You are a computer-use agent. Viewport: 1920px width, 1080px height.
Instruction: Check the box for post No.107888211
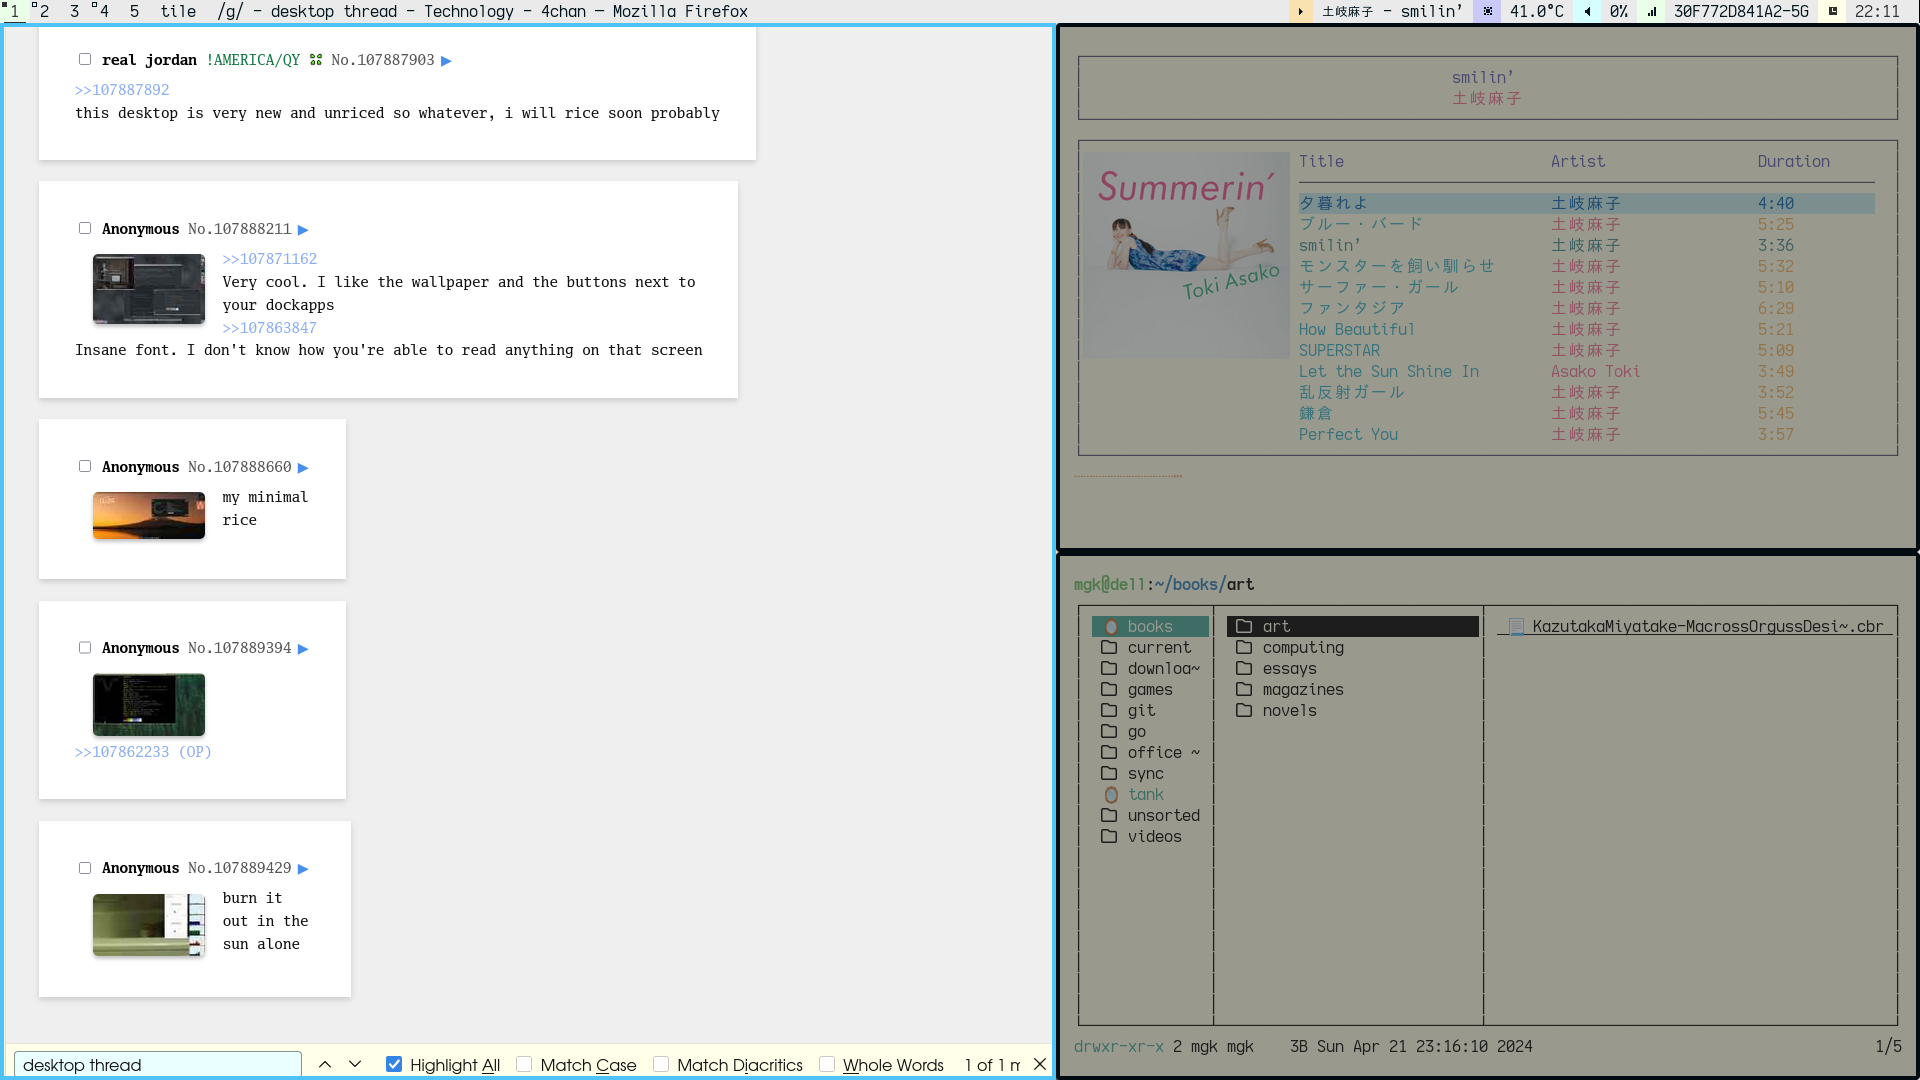coord(85,228)
